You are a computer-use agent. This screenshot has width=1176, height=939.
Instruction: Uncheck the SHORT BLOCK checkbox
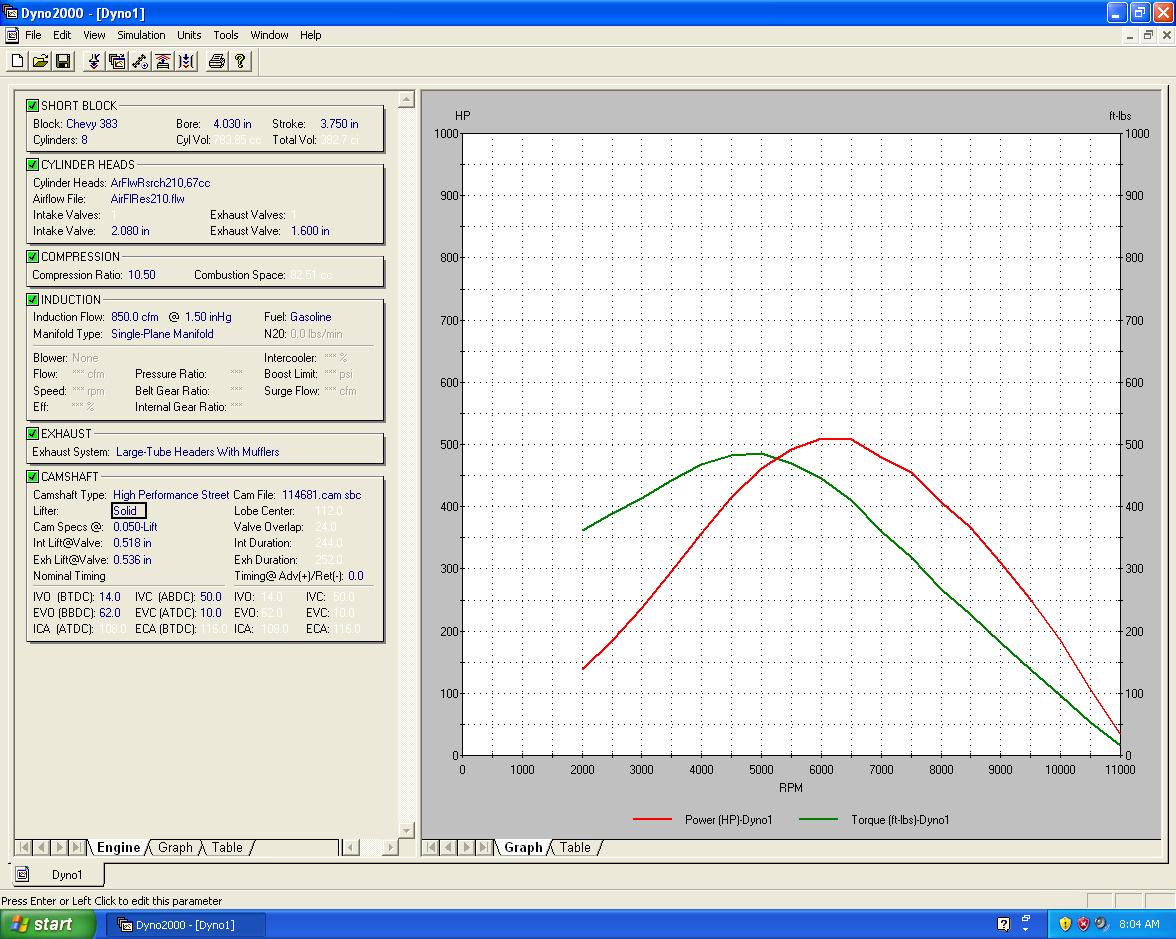coord(33,106)
